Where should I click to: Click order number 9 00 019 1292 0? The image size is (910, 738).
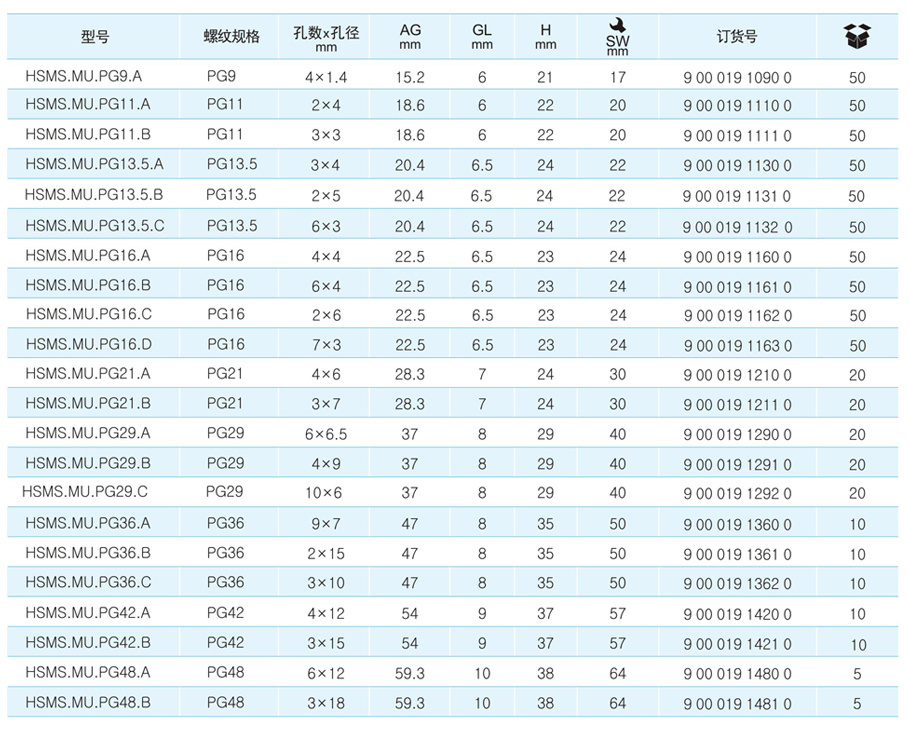(x=737, y=493)
